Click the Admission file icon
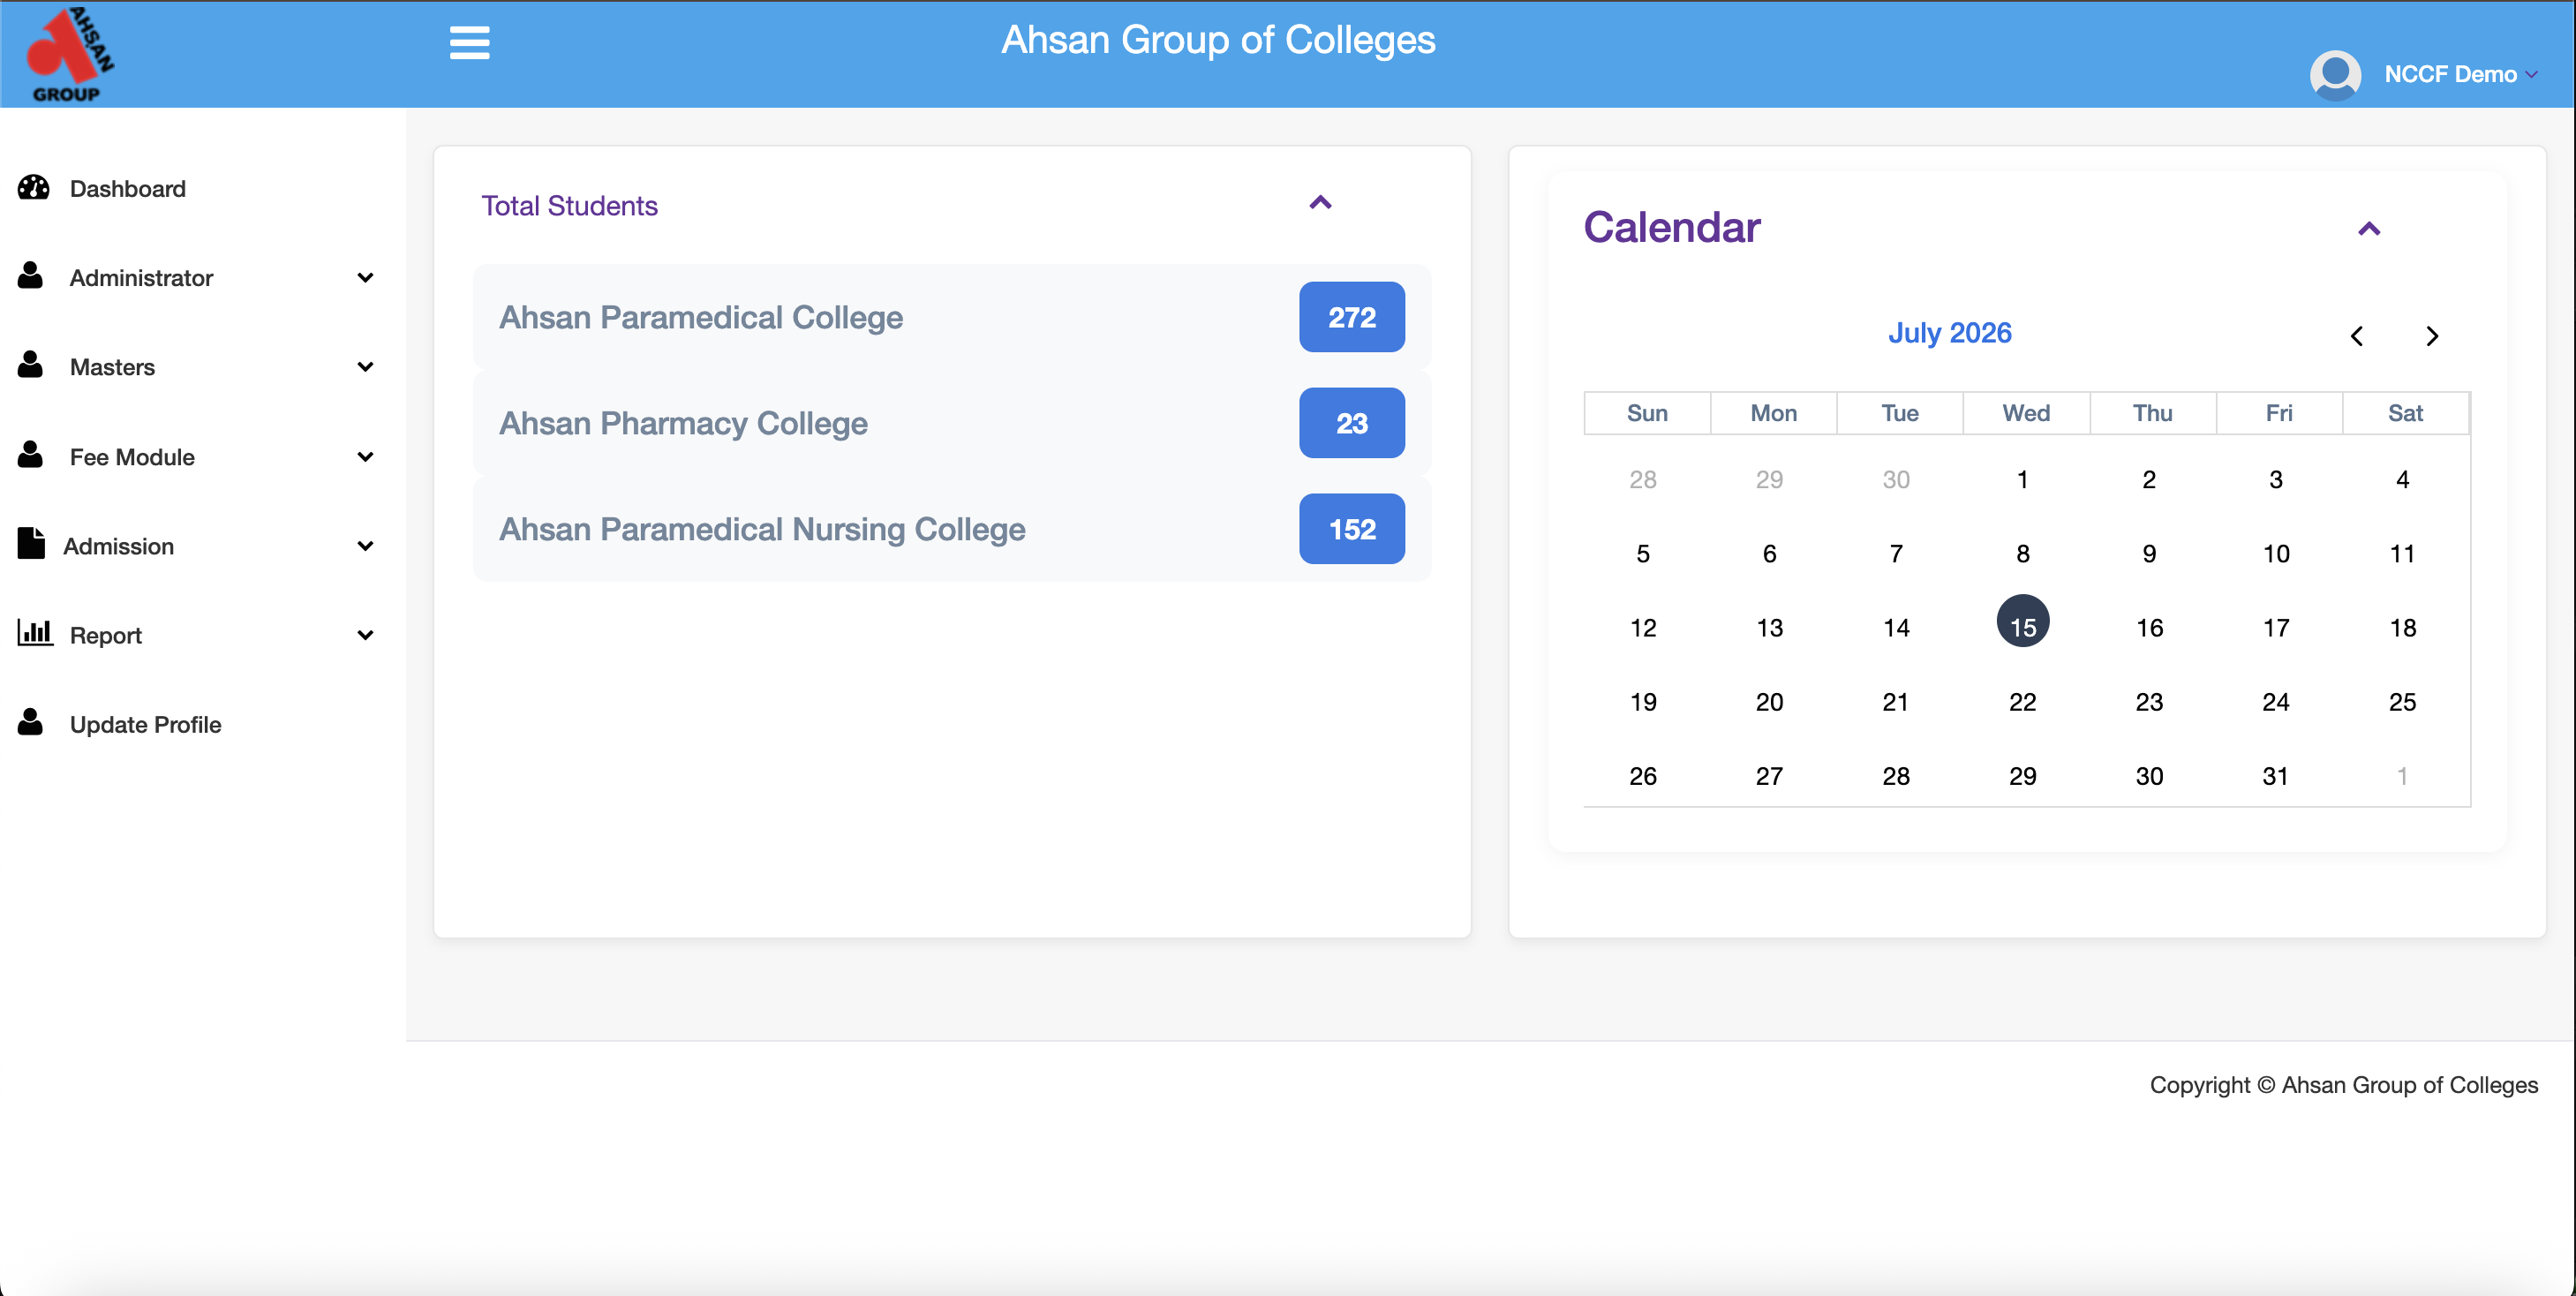The height and width of the screenshot is (1296, 2576). click(31, 543)
